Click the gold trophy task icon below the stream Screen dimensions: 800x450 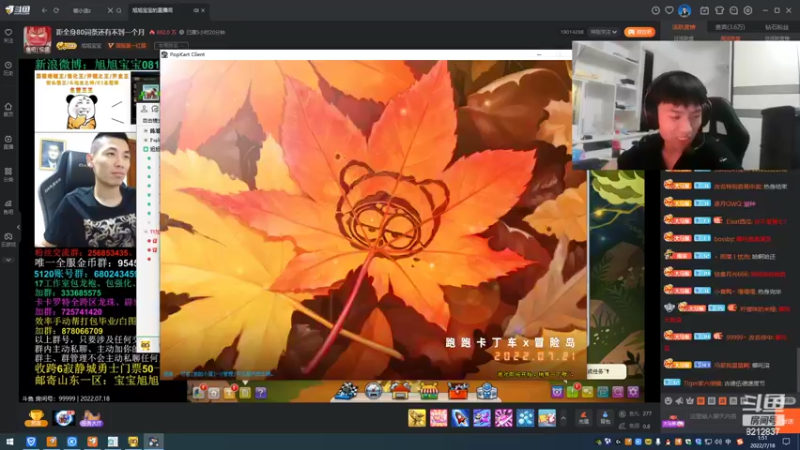36,418
